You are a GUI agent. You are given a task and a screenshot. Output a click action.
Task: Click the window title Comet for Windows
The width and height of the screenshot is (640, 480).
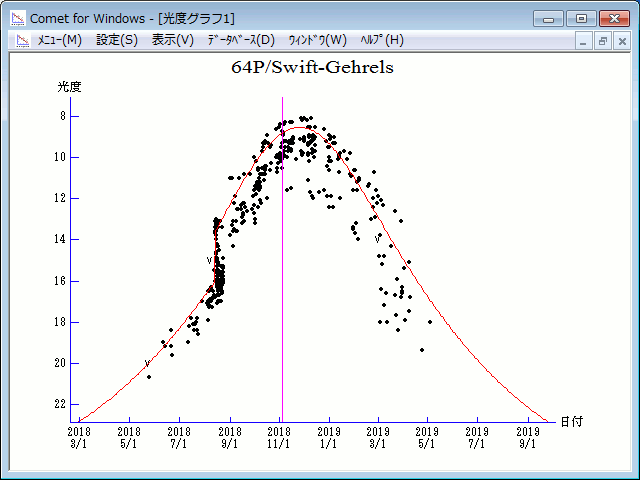[132, 19]
